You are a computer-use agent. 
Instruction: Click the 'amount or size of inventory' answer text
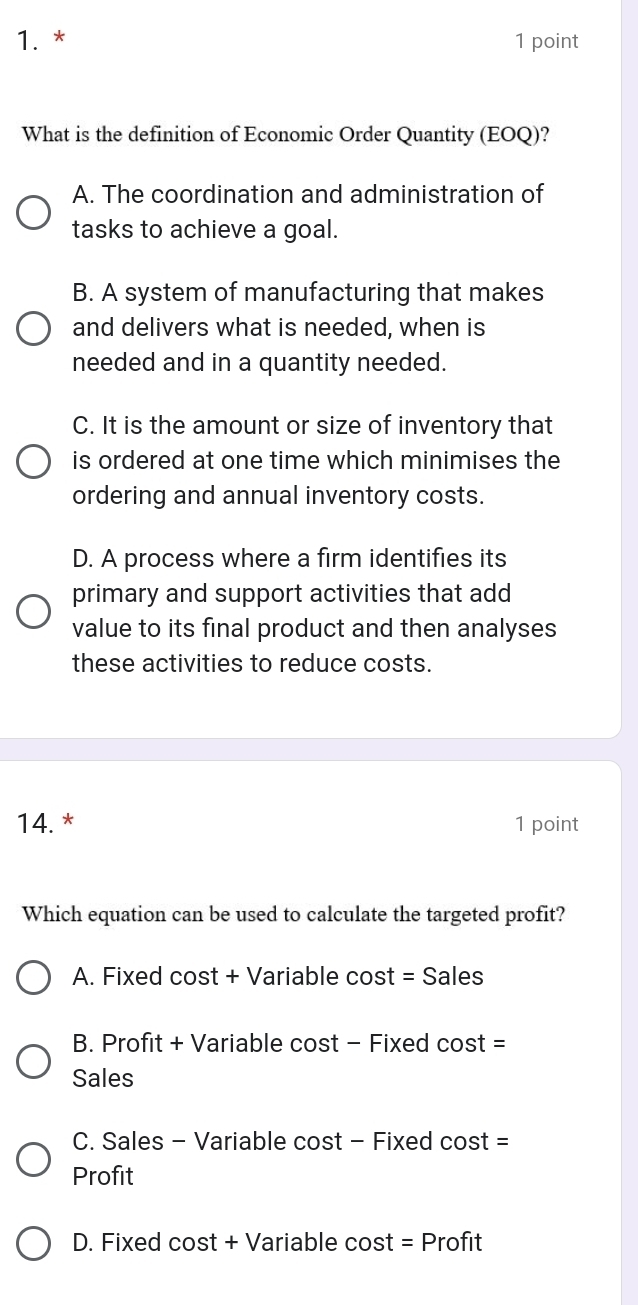tap(314, 461)
